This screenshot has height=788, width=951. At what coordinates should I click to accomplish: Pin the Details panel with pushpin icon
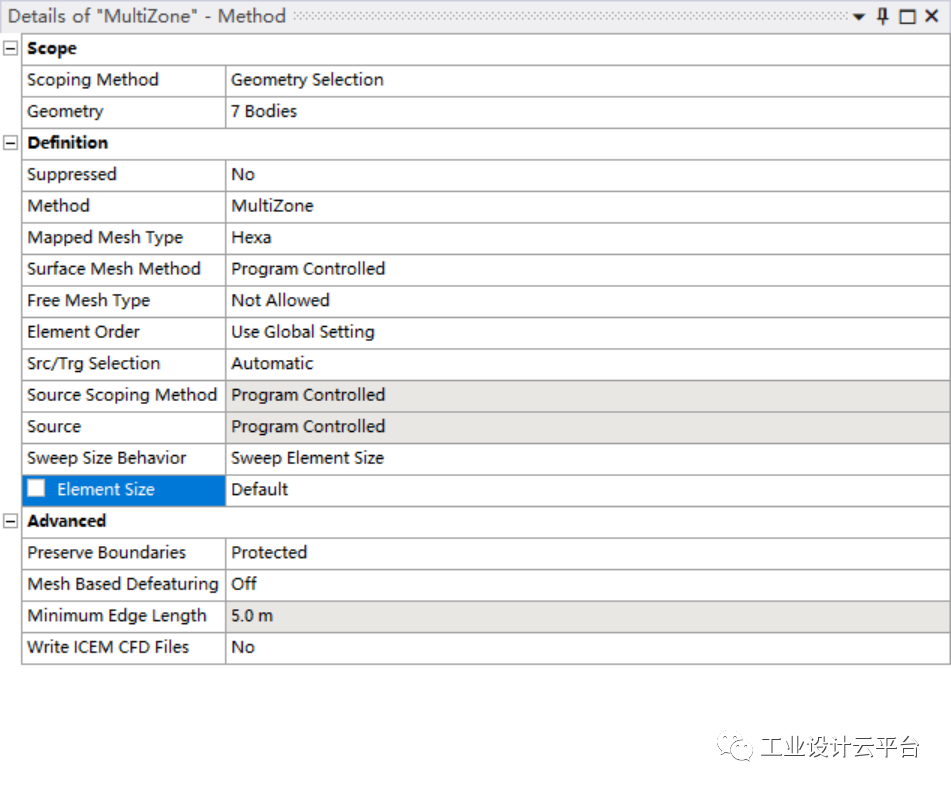coord(883,16)
